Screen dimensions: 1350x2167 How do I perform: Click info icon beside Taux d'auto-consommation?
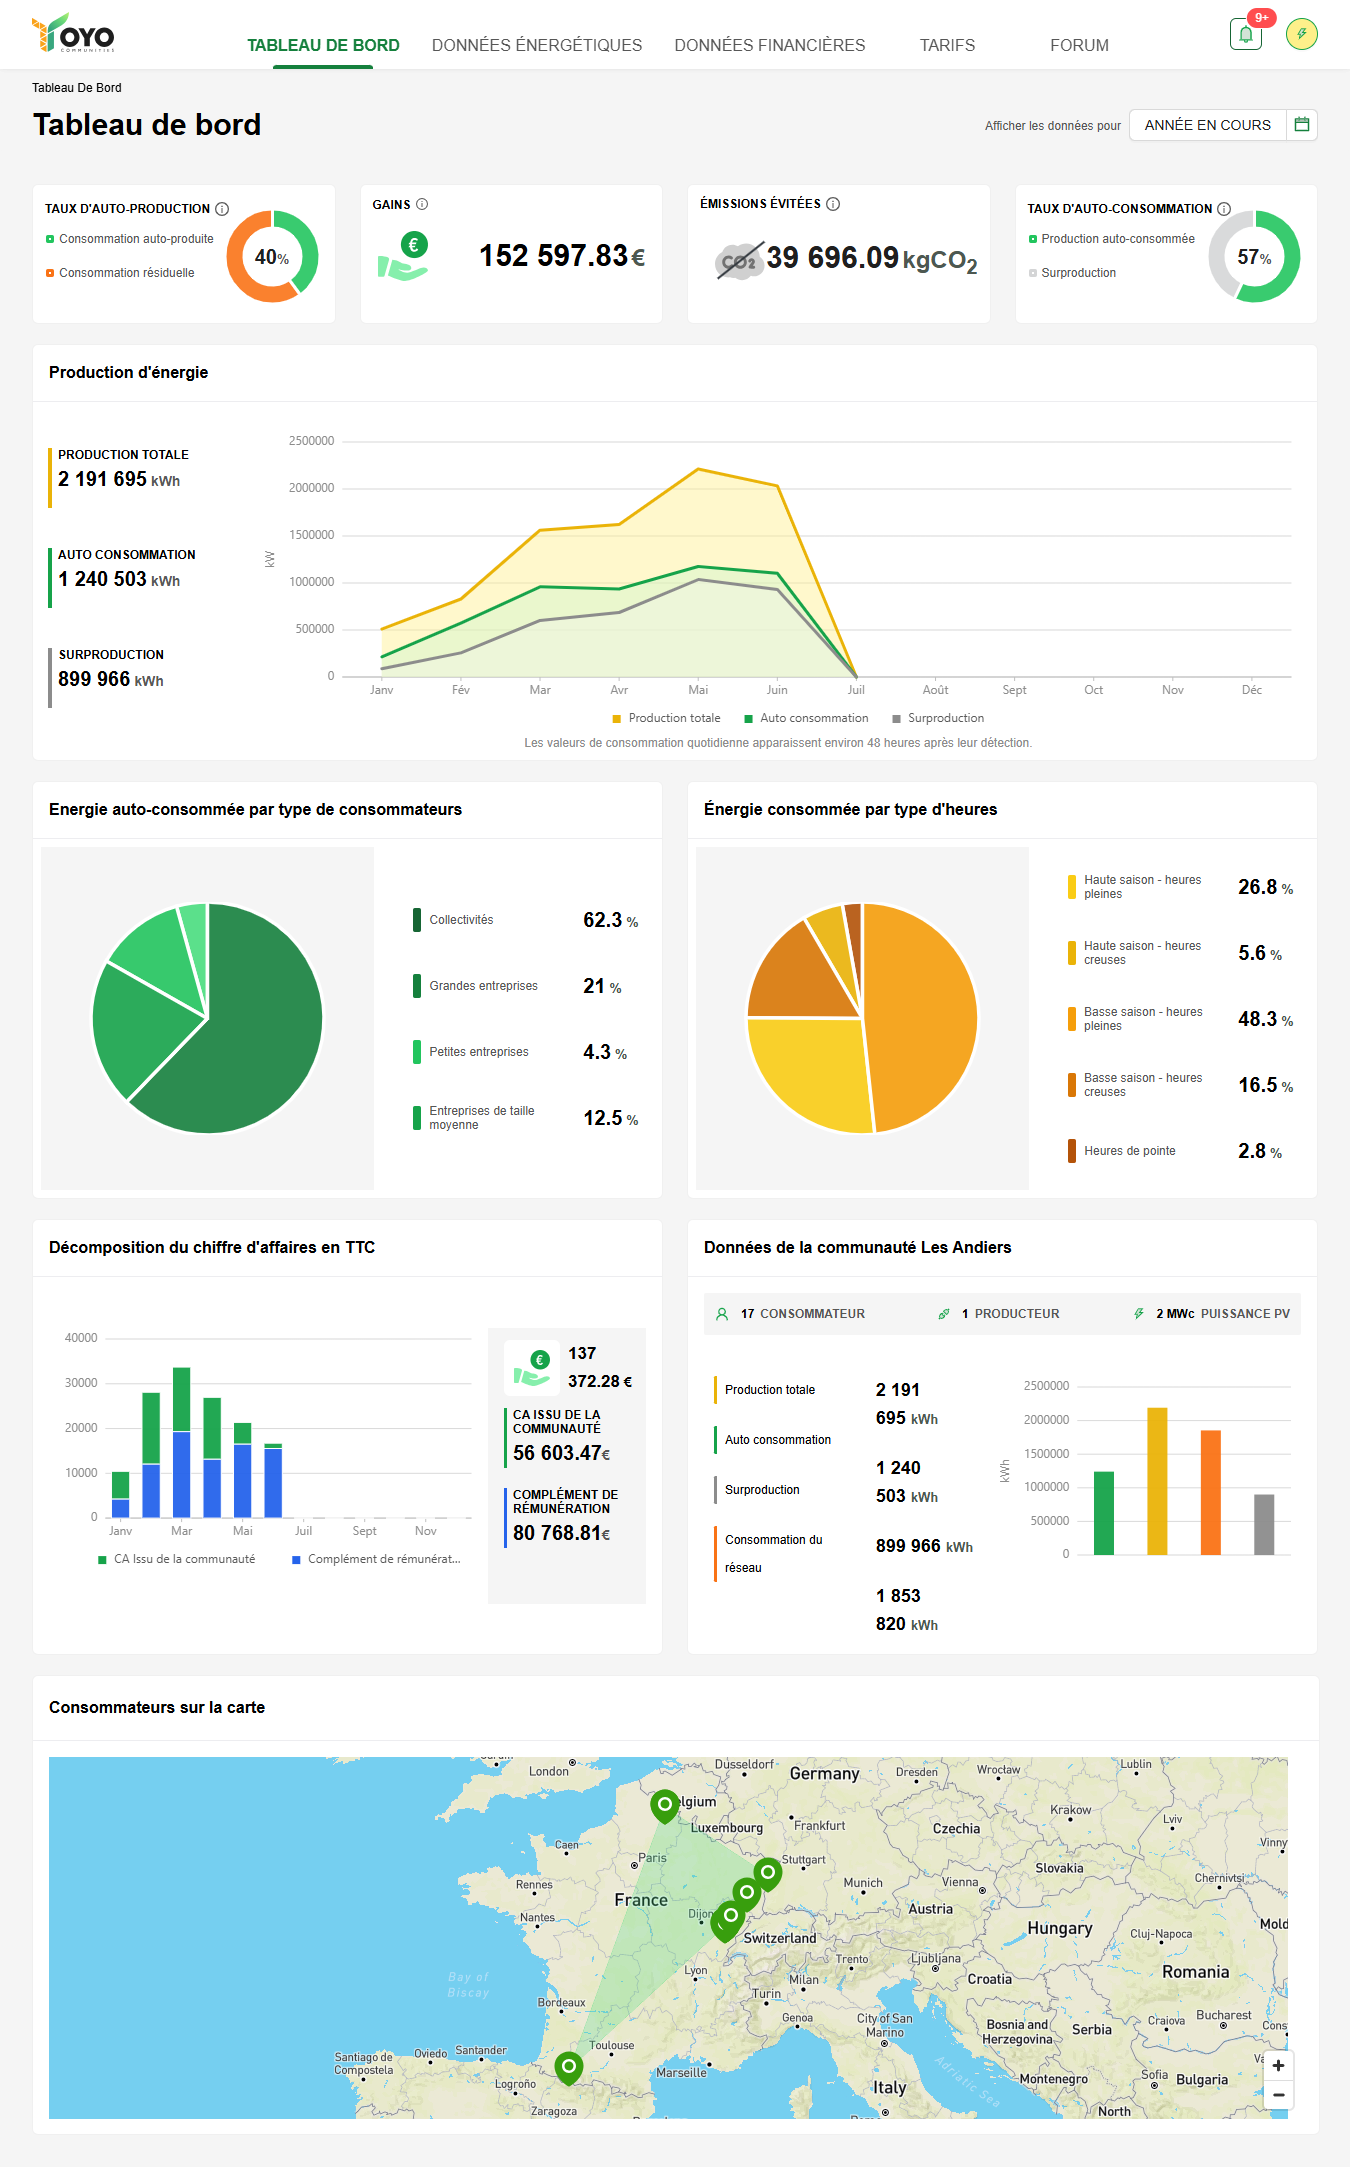coord(1224,209)
